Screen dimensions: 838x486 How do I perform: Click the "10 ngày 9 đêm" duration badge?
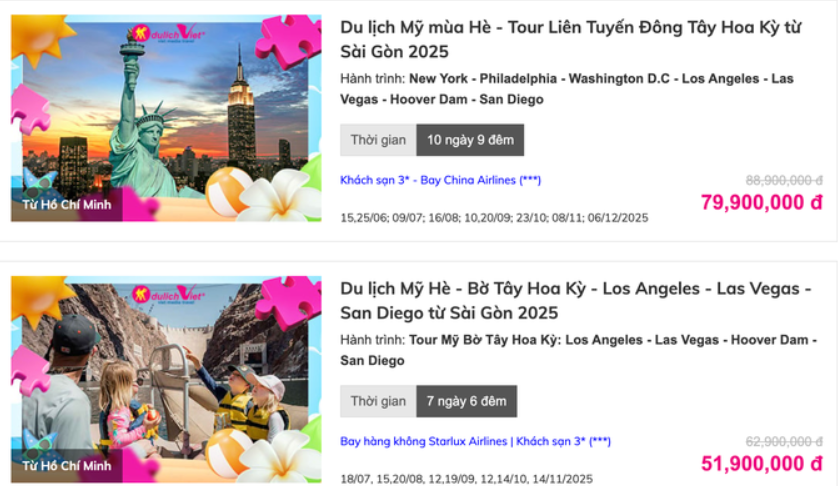click(470, 140)
